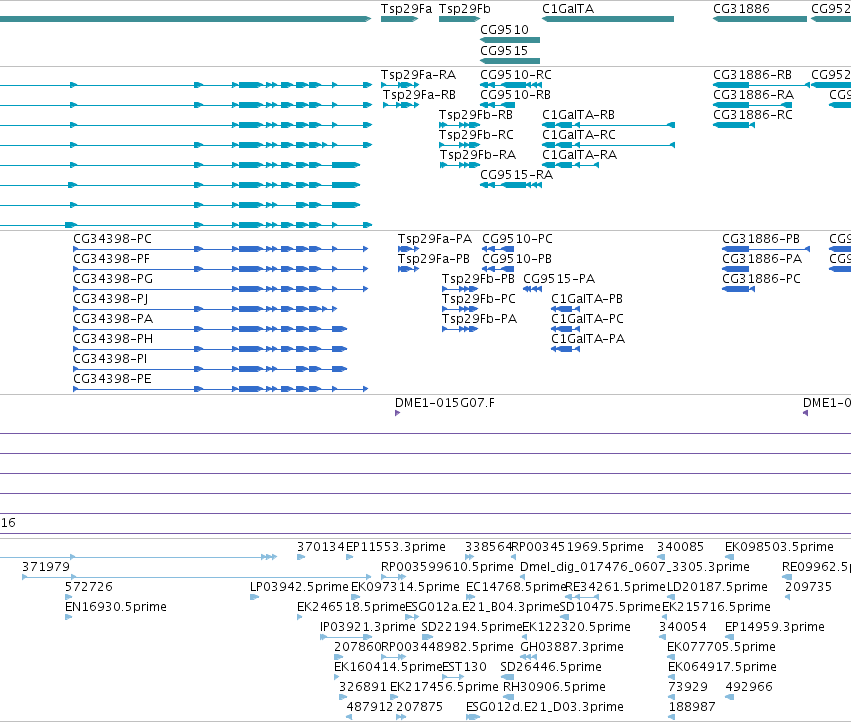The image size is (851, 722).
Task: Click transcript CG9510-RC label
Action: tap(516, 75)
